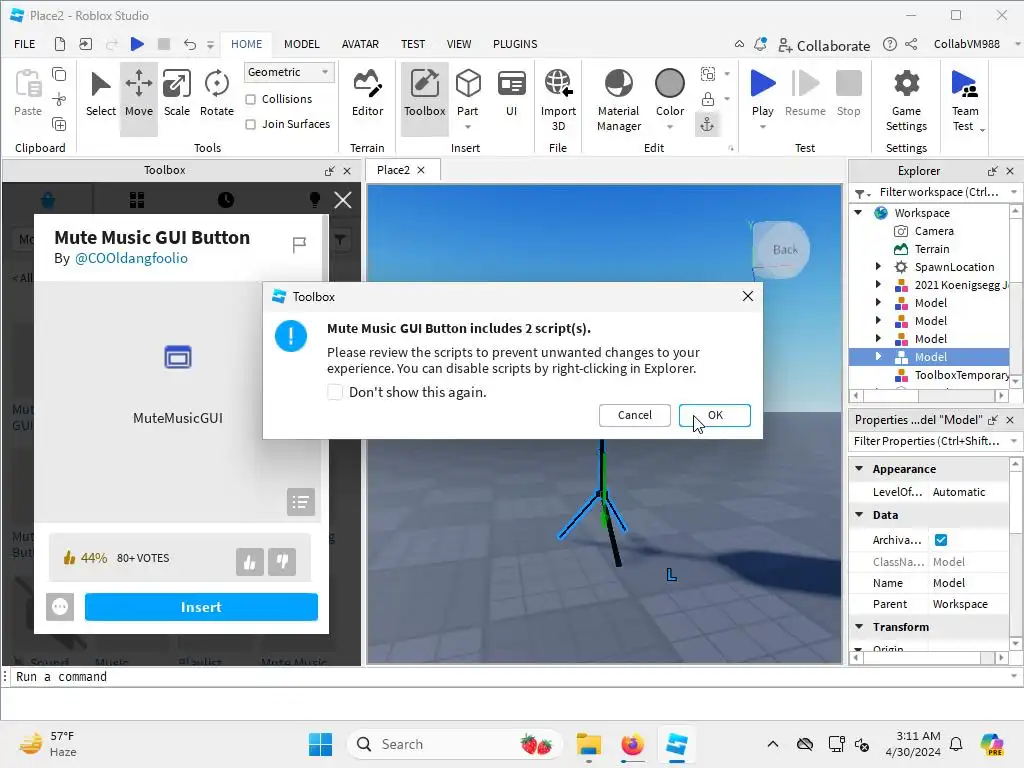Vote thumbs up on Mute Music GUI
The image size is (1024, 768).
pyautogui.click(x=249, y=562)
